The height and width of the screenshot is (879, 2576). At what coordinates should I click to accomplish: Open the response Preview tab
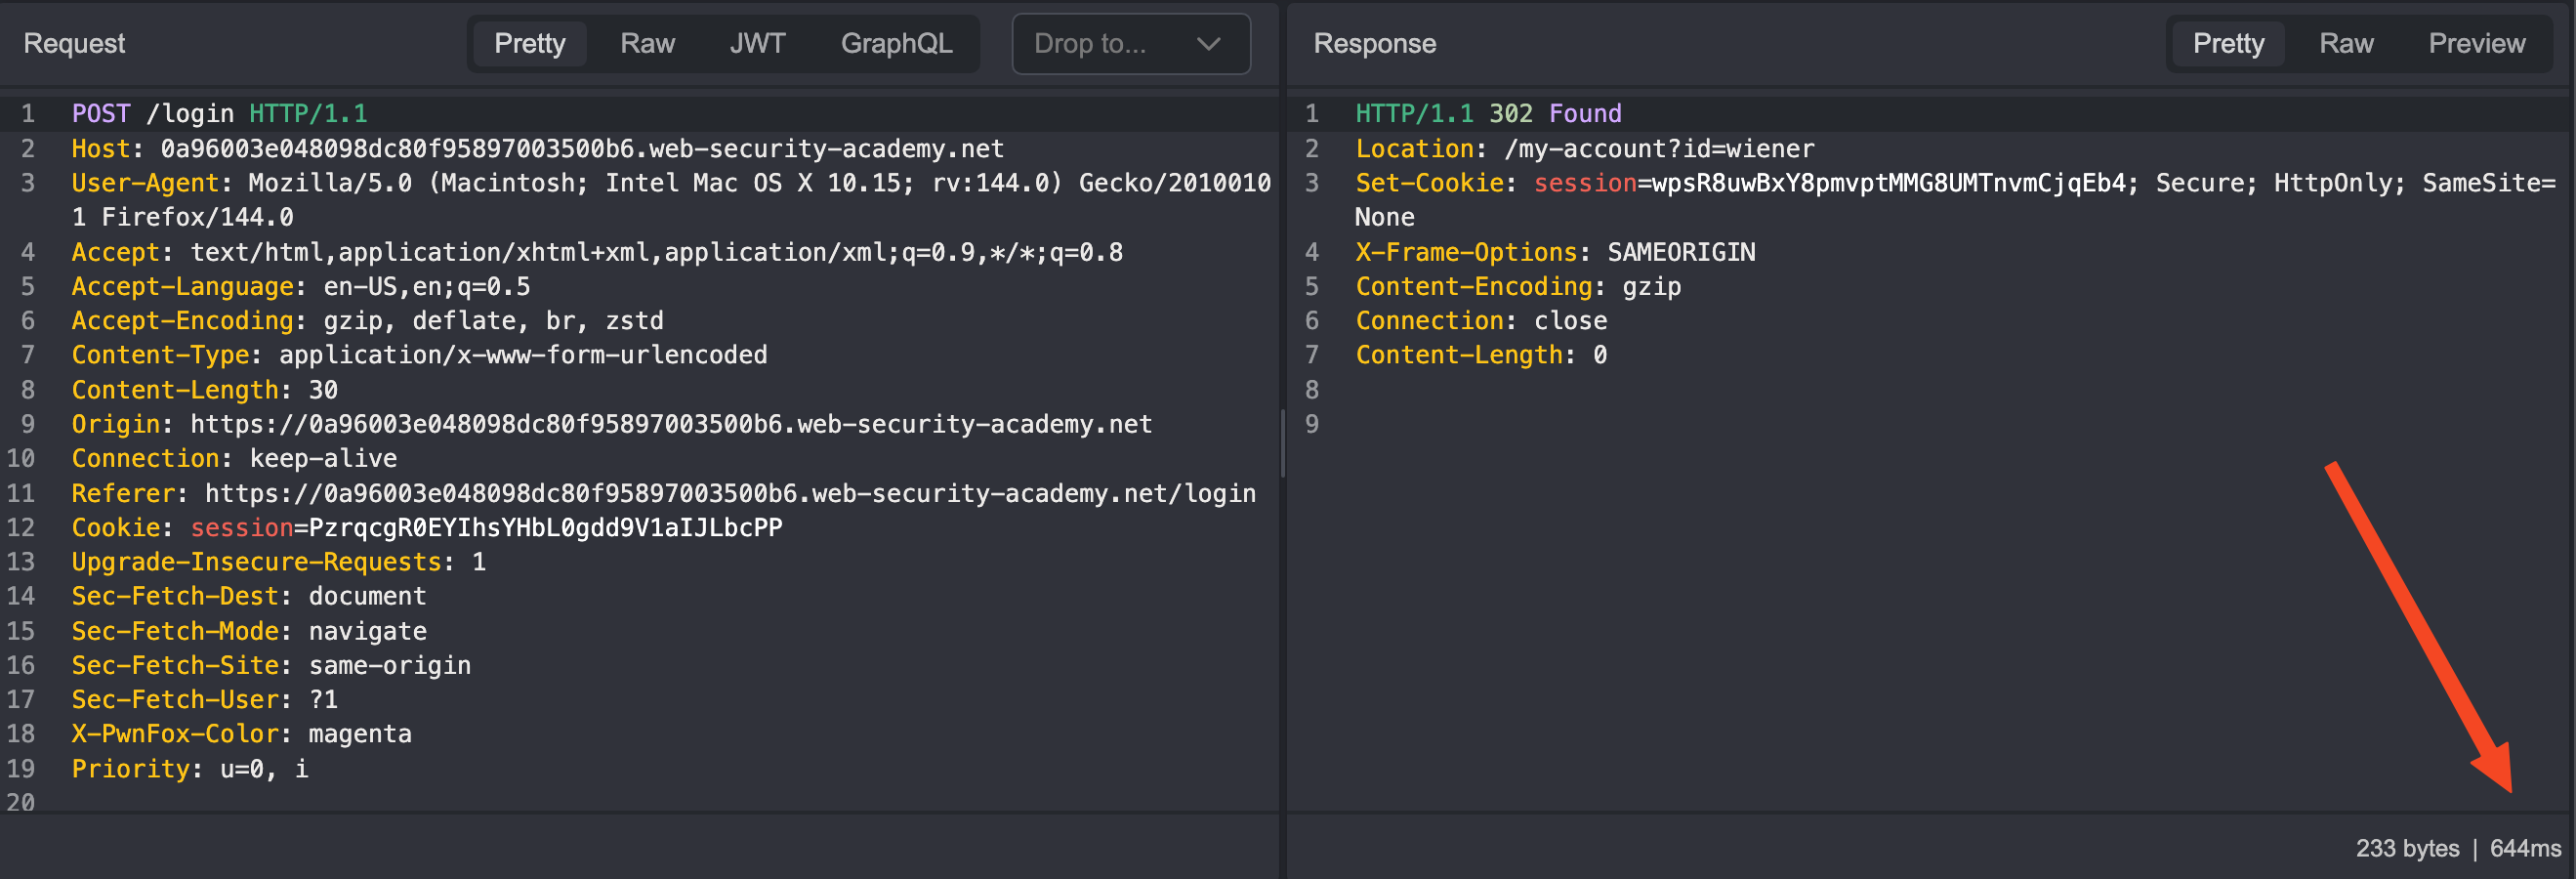coord(2476,44)
